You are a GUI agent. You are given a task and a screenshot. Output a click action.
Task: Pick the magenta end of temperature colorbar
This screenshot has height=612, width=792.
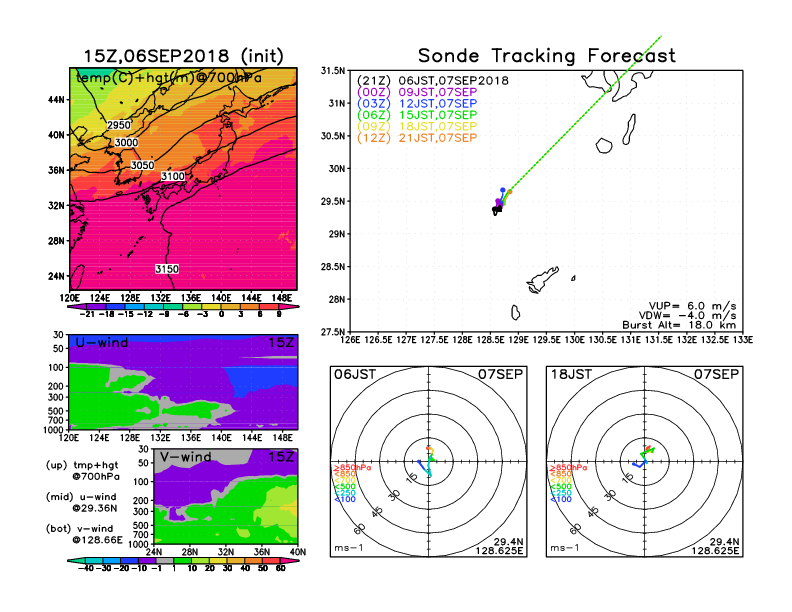pos(290,307)
